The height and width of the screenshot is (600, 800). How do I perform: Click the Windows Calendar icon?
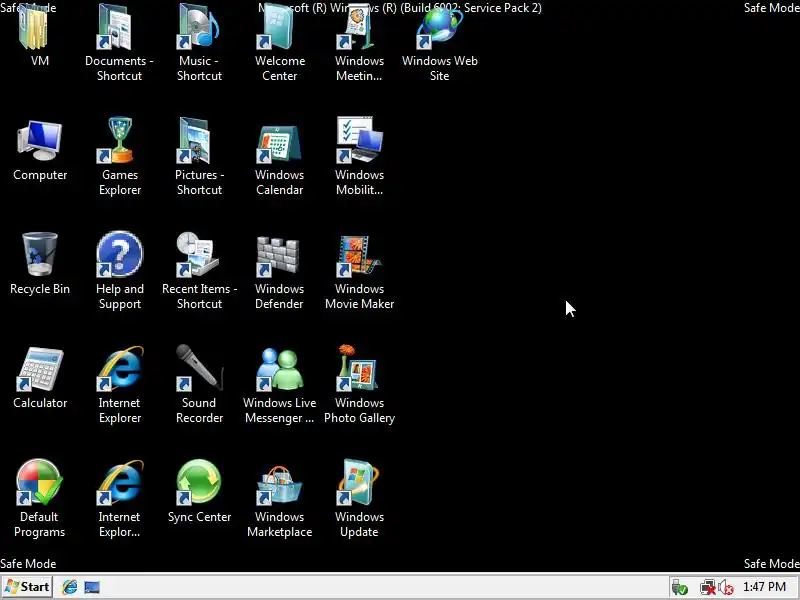[279, 143]
